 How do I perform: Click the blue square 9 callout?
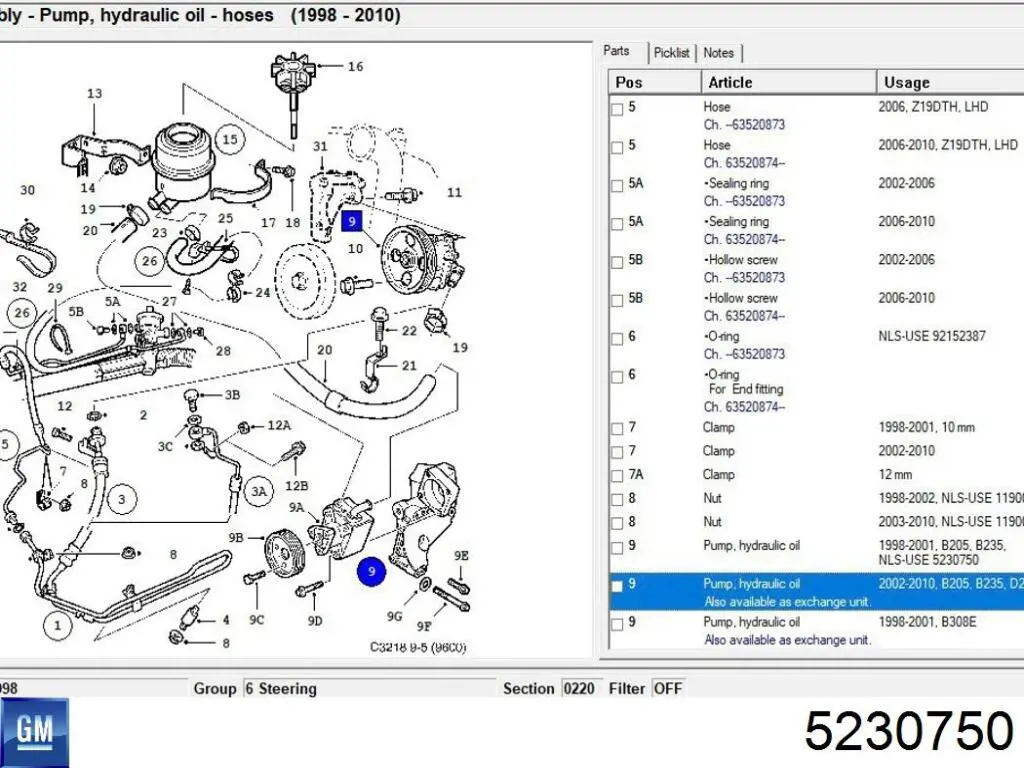click(352, 221)
